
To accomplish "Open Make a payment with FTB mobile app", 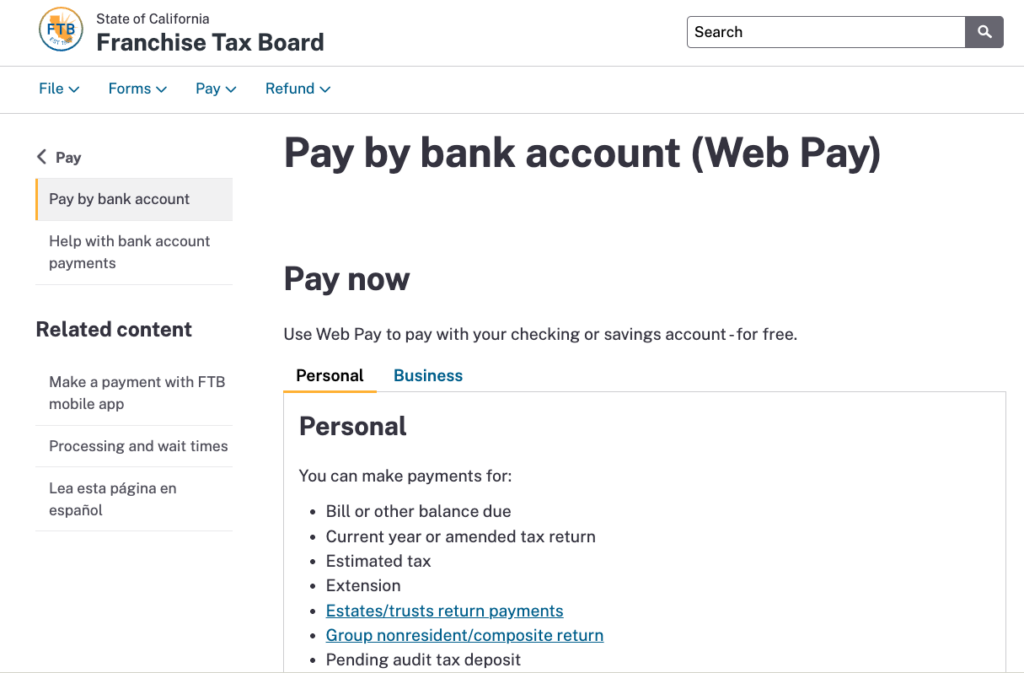I will coord(137,393).
